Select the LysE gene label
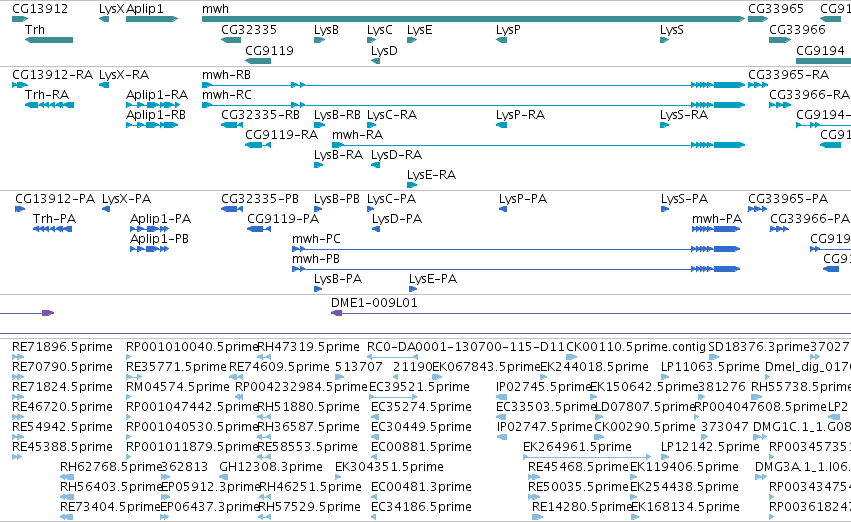Viewport: 851px width, 522px height. 420,29
